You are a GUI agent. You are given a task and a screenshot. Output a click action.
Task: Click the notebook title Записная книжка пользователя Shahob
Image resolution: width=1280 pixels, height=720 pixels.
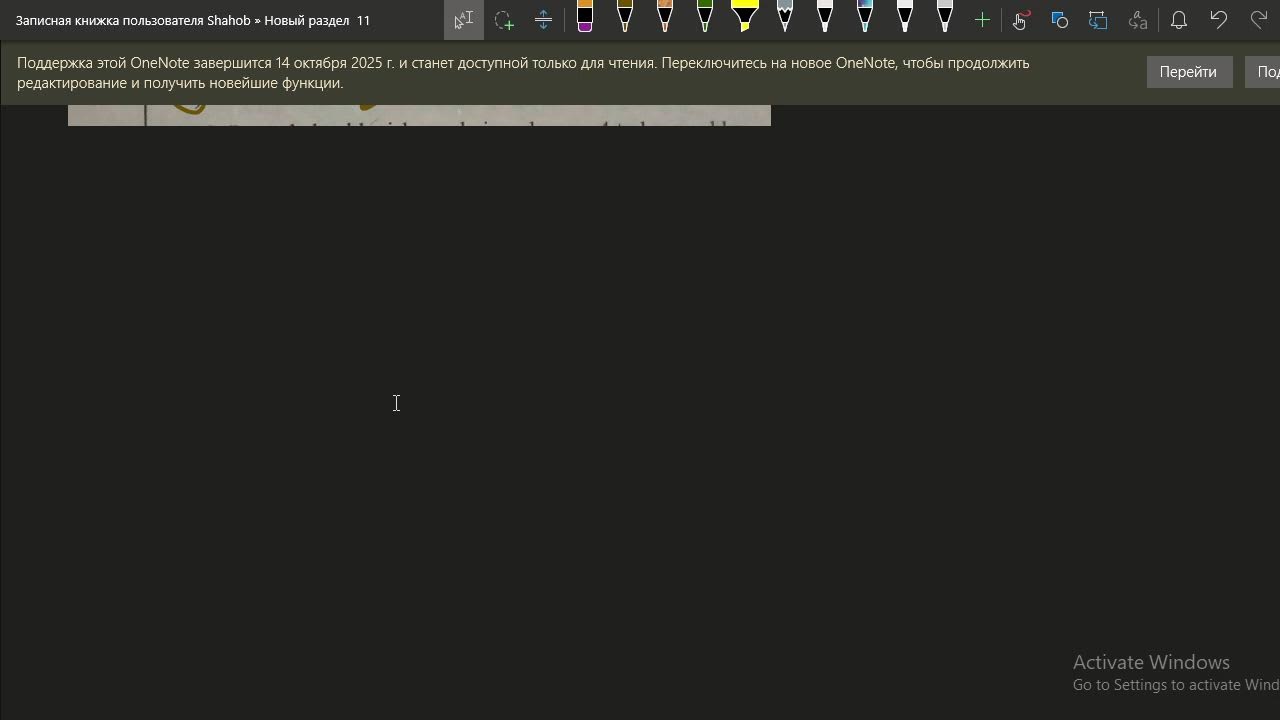(x=133, y=20)
